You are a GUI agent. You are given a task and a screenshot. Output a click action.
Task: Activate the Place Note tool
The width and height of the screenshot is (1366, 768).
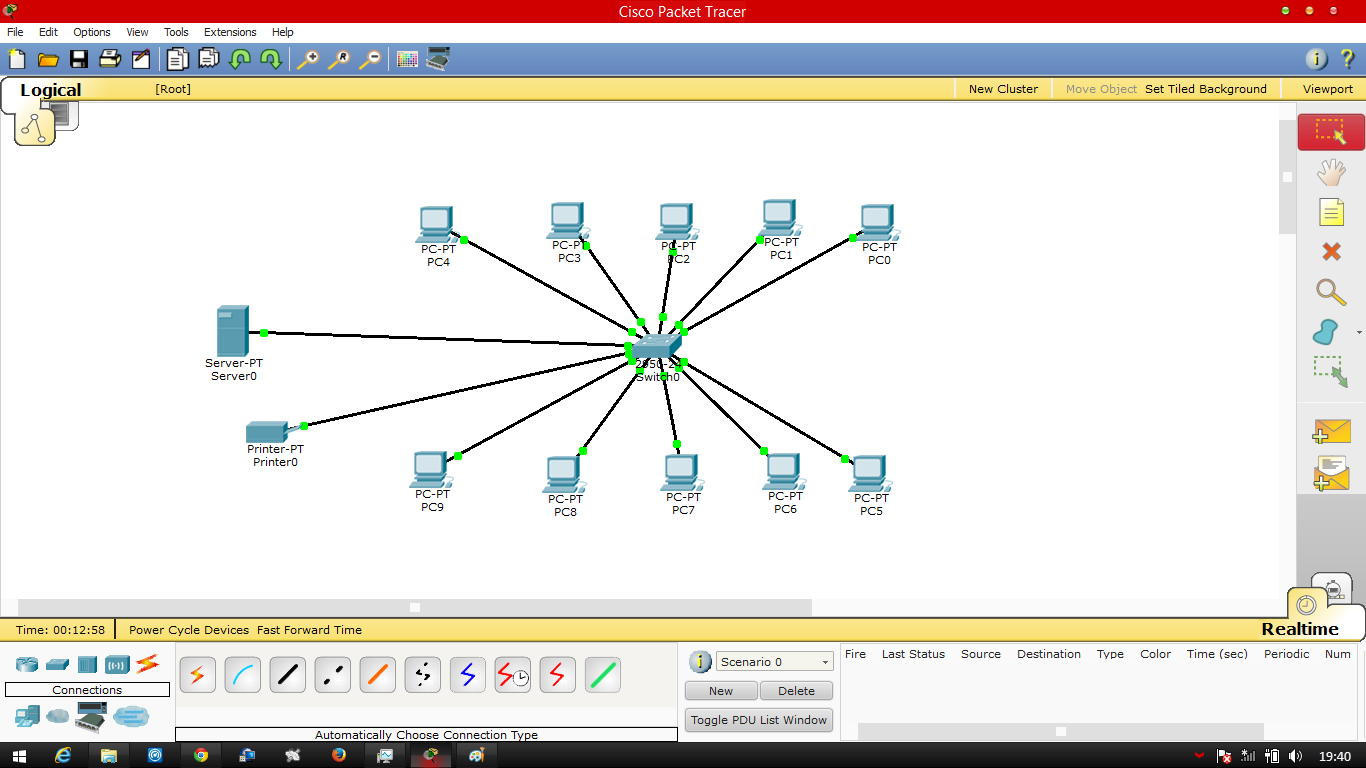(x=1331, y=212)
